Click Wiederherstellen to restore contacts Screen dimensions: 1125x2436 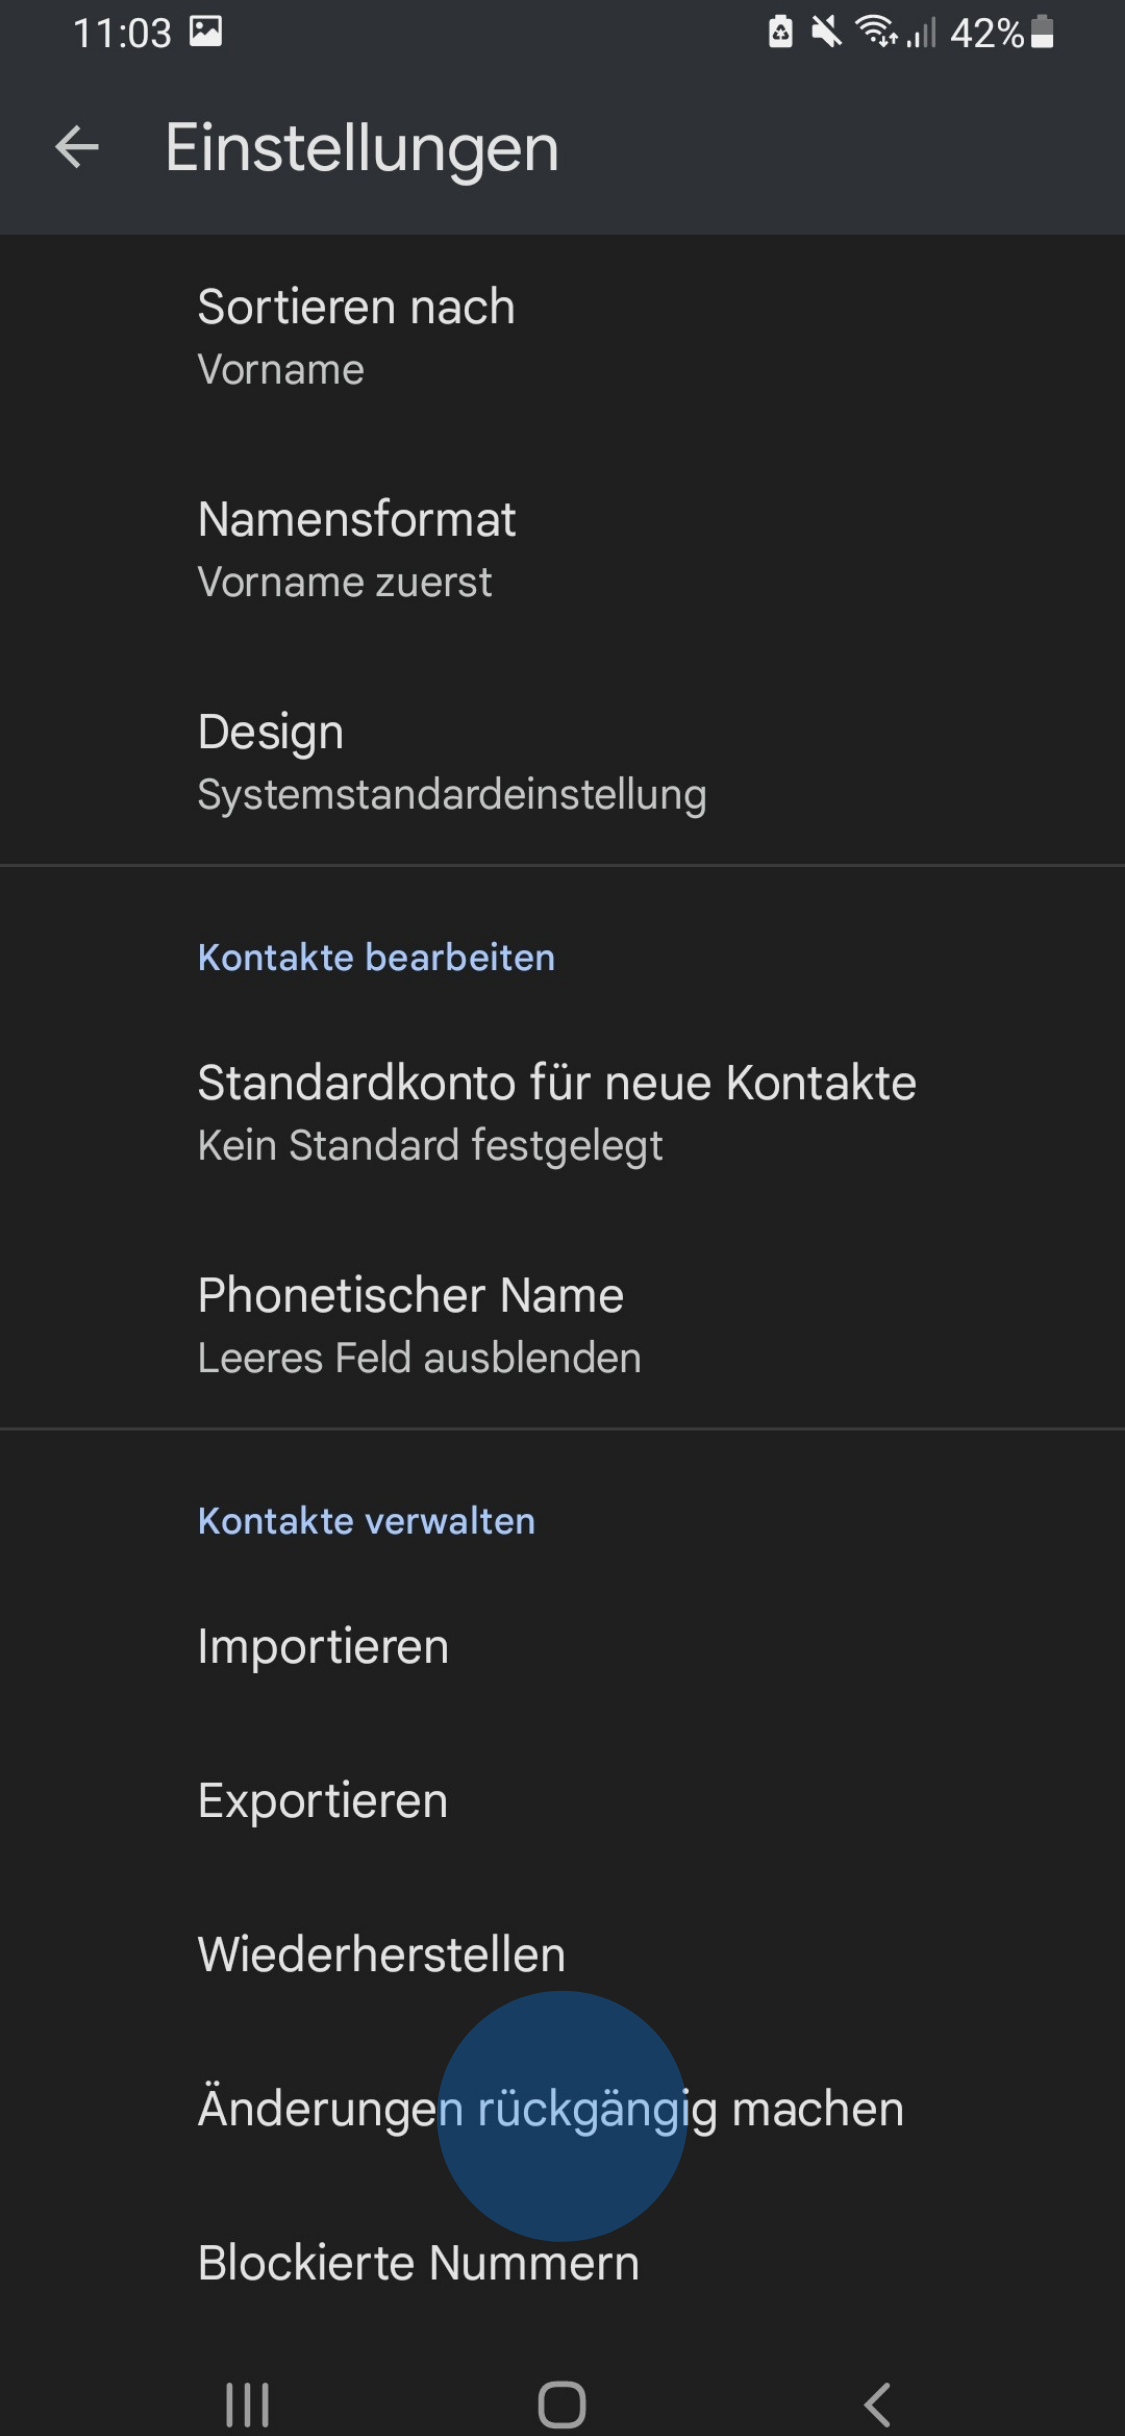click(381, 1954)
